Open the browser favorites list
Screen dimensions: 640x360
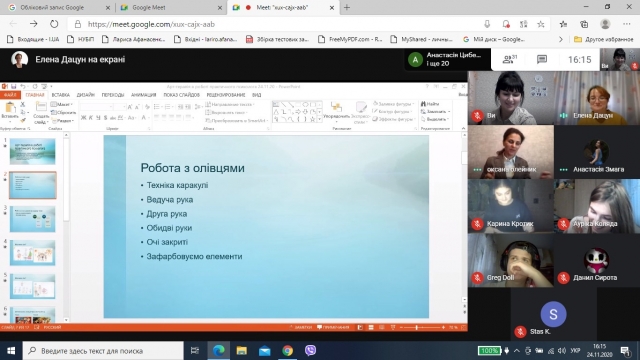tap(563, 24)
